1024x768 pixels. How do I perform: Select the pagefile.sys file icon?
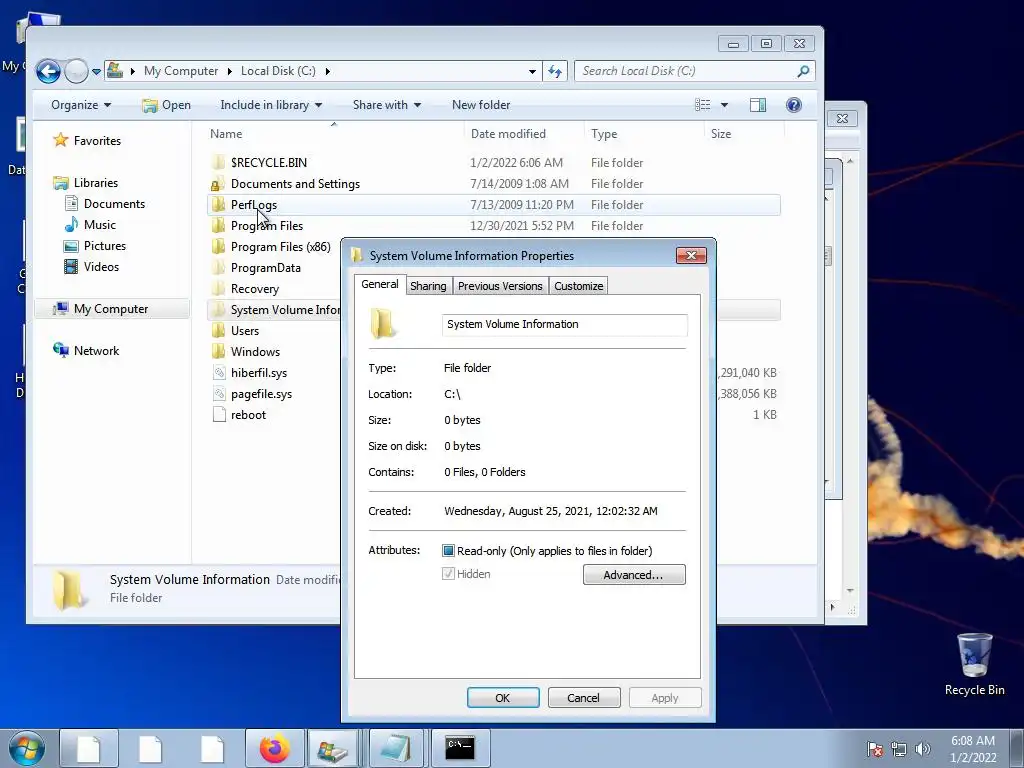point(219,393)
